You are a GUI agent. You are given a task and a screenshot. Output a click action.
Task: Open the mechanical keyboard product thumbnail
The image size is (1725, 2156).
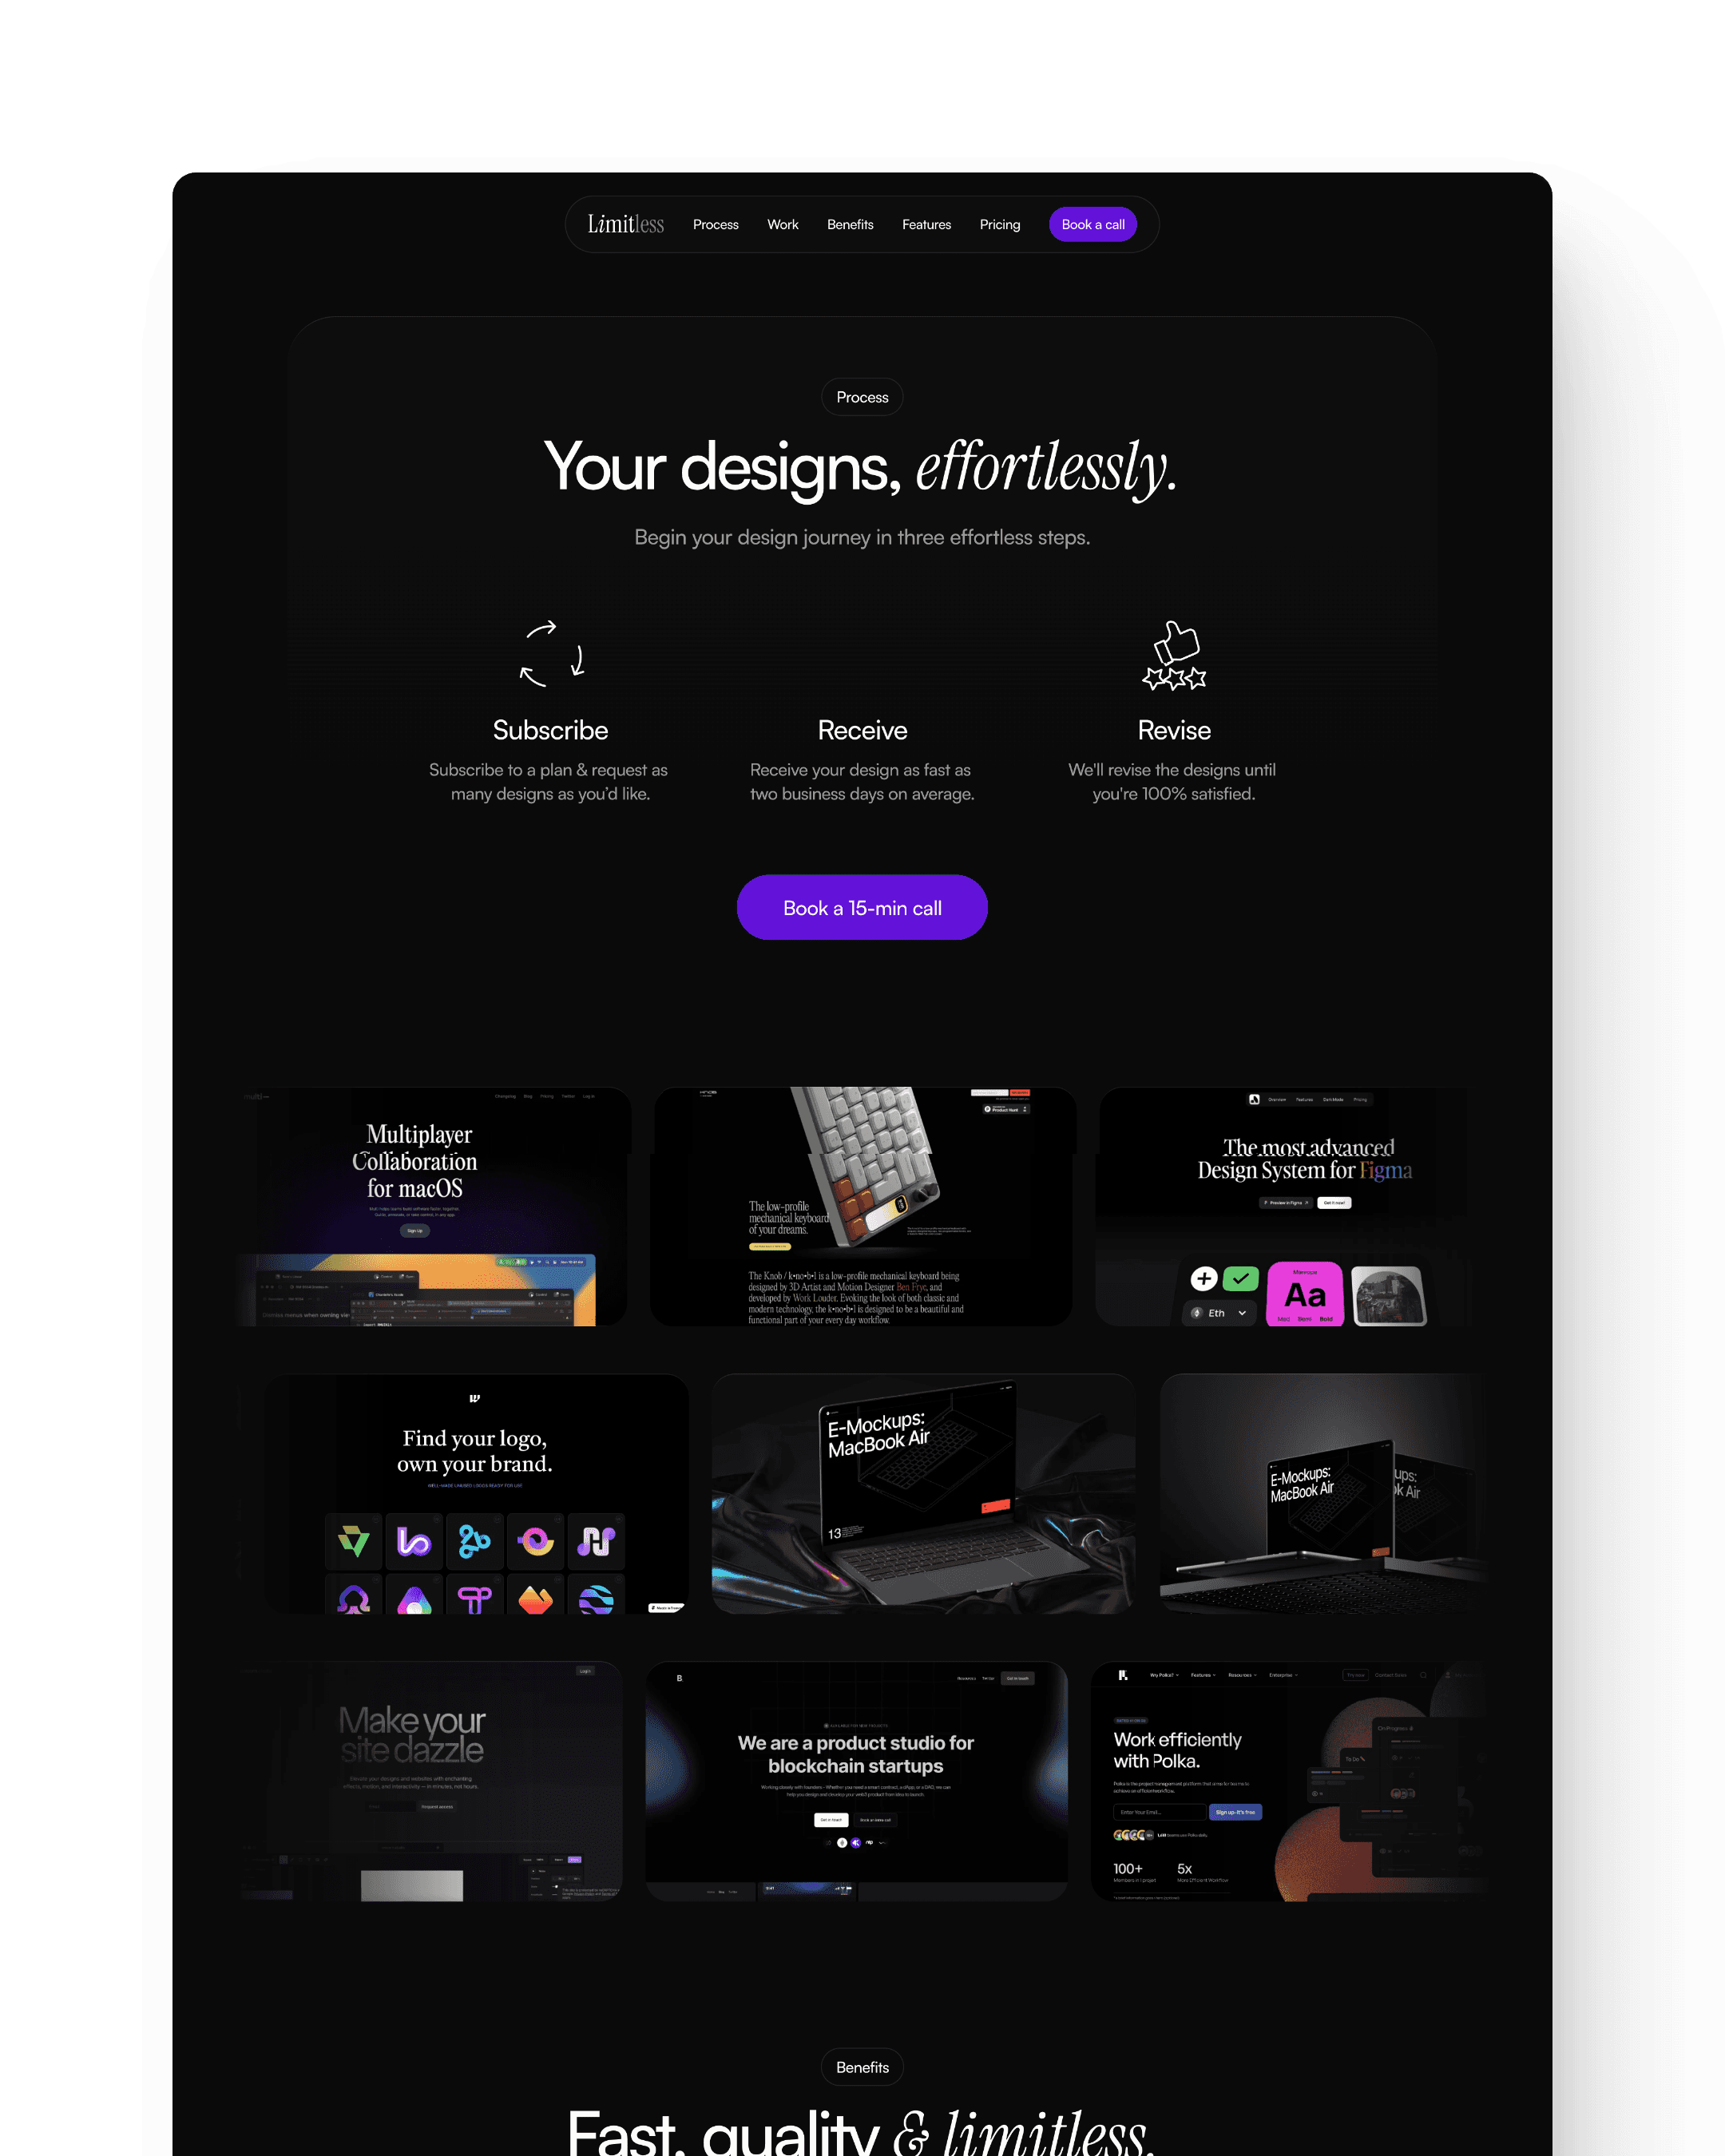pos(862,1211)
